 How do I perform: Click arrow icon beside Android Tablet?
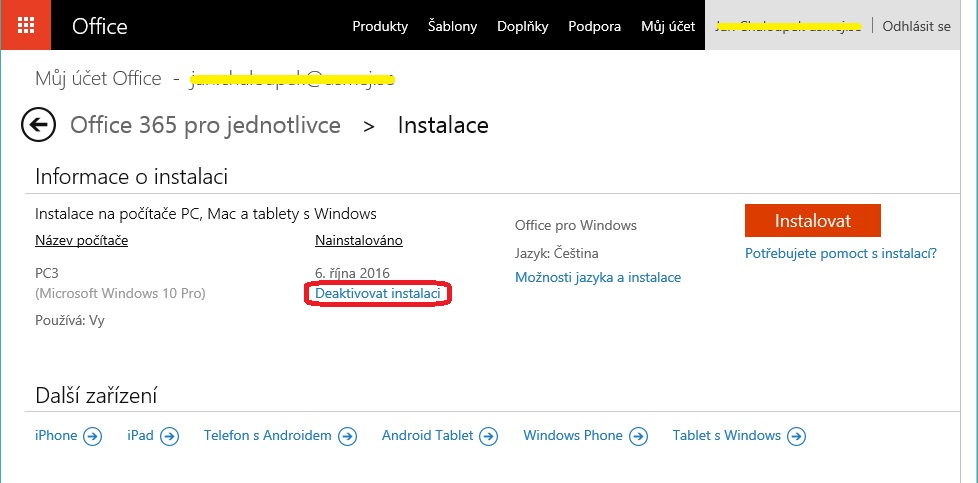tap(488, 436)
